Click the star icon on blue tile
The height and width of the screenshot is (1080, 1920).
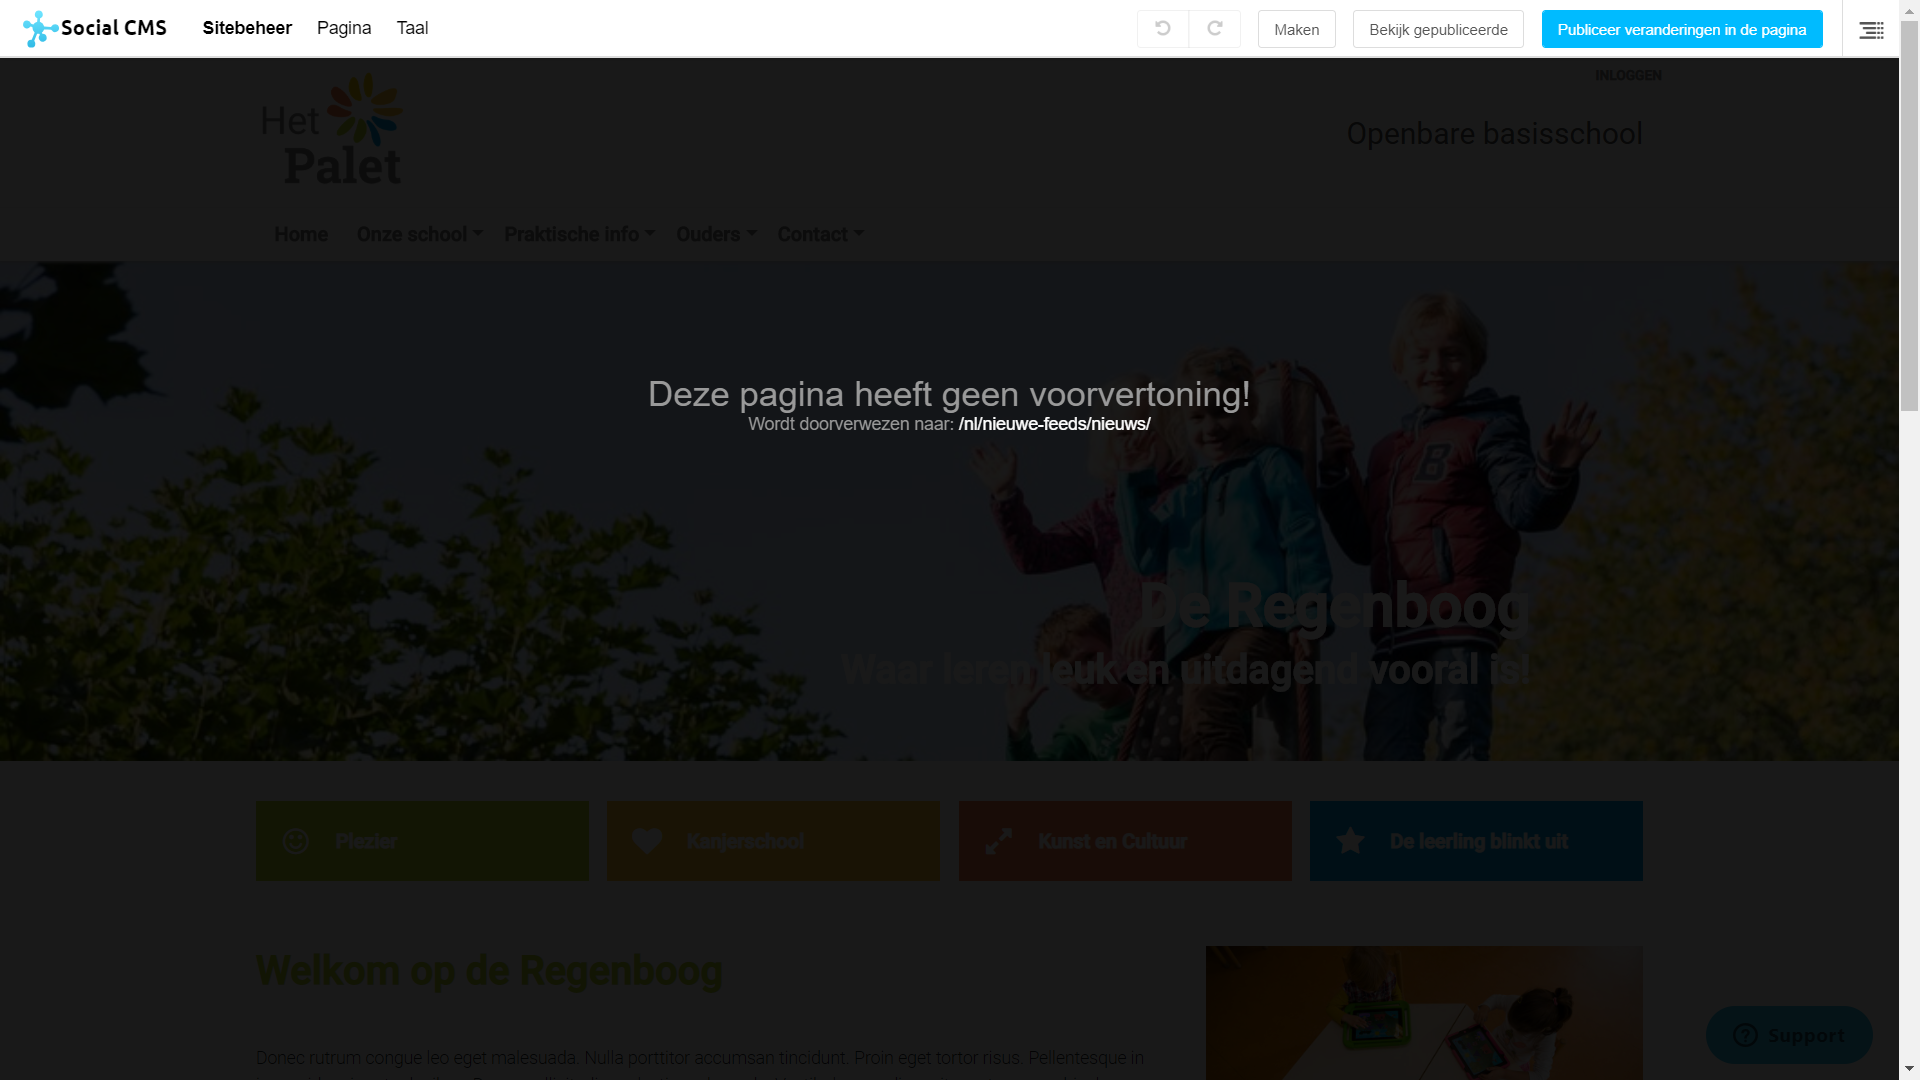point(1350,841)
